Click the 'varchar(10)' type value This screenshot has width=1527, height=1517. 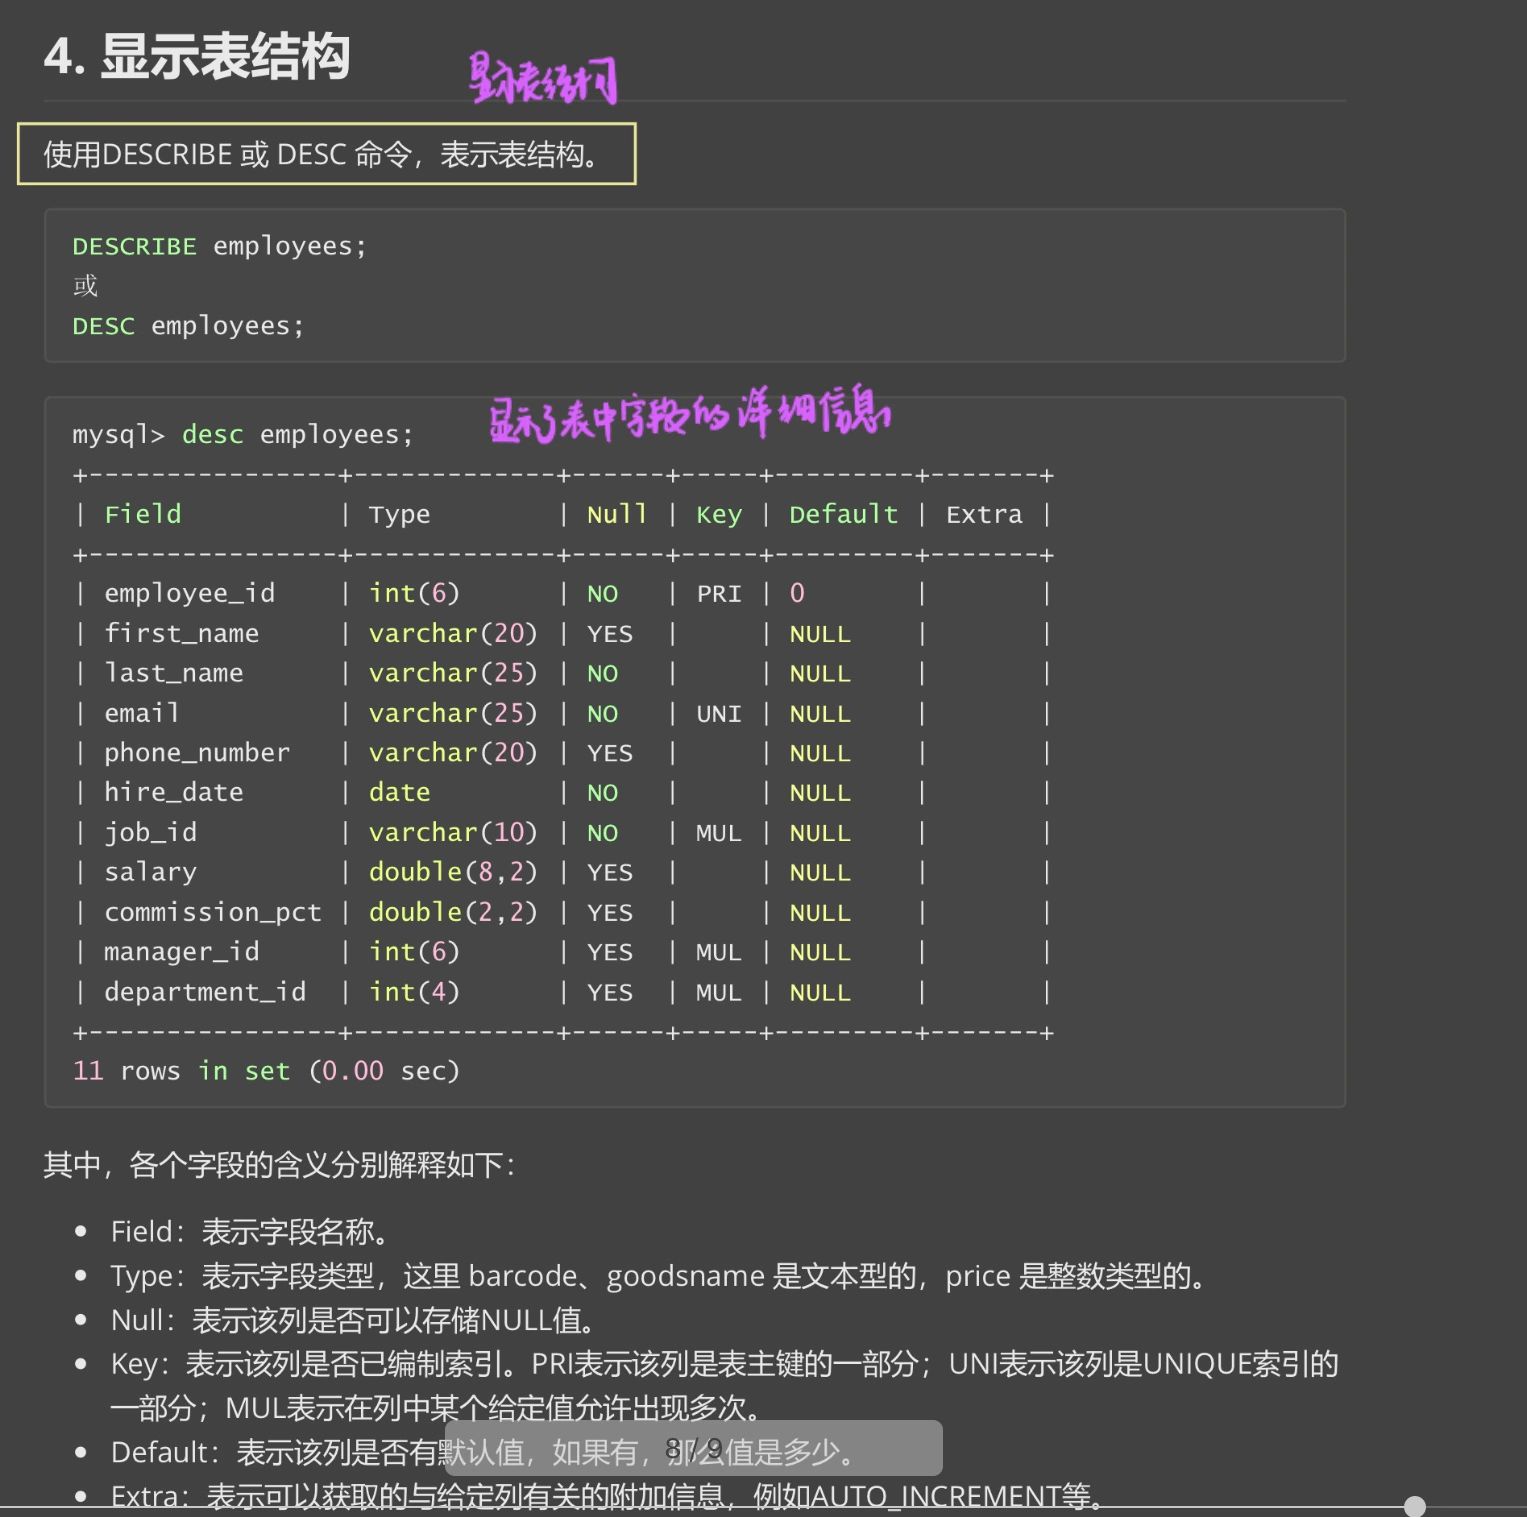point(453,832)
